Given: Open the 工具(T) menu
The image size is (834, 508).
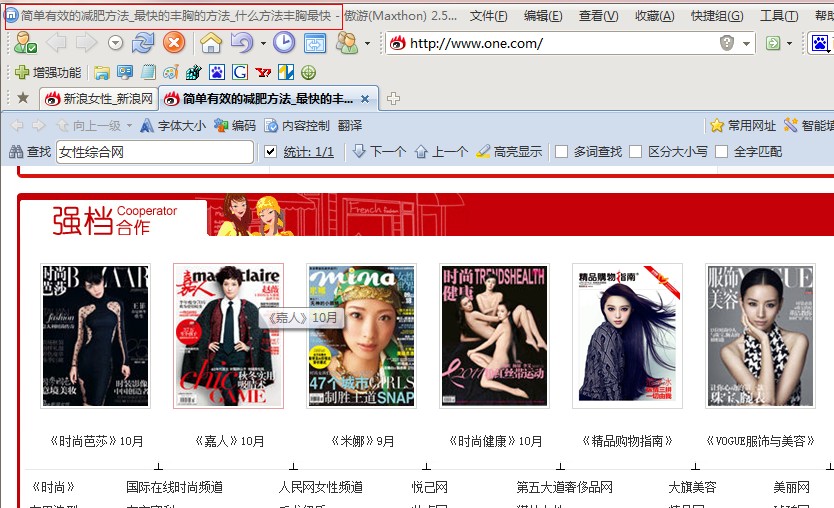Looking at the screenshot, I should (x=779, y=16).
